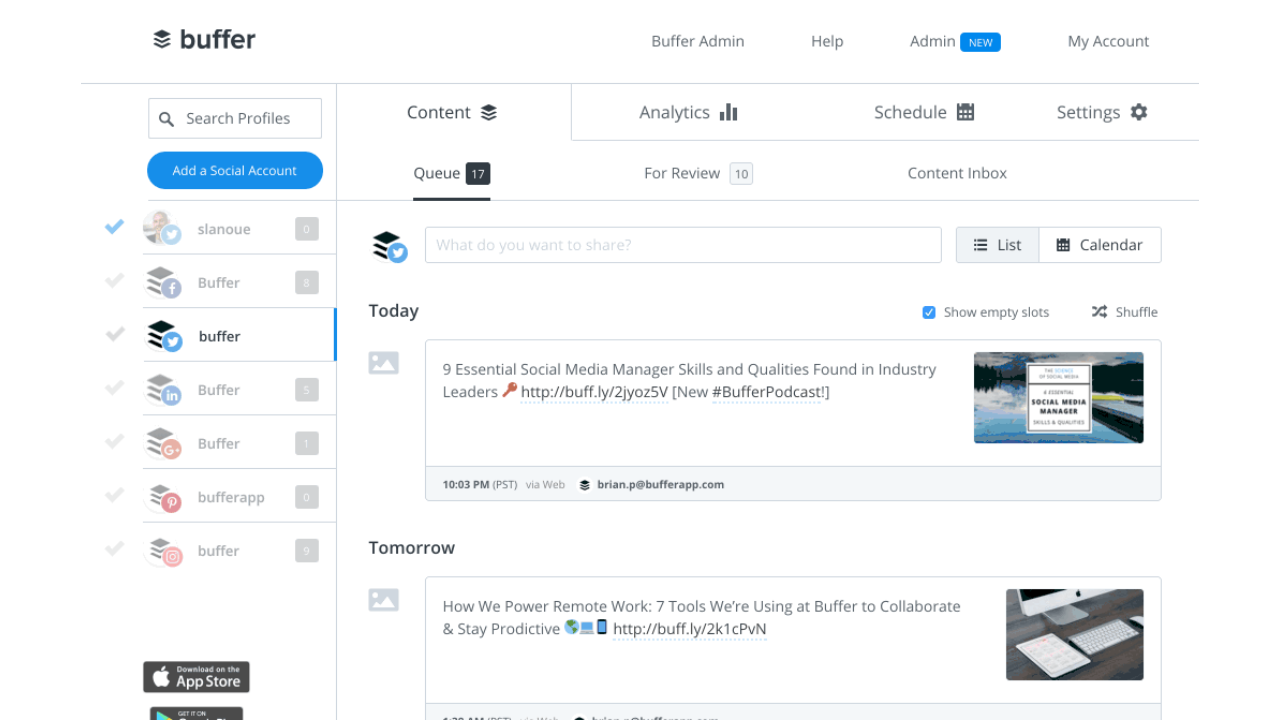Open the Download on the App Store badge
The height and width of the screenshot is (720, 1280).
point(196,677)
